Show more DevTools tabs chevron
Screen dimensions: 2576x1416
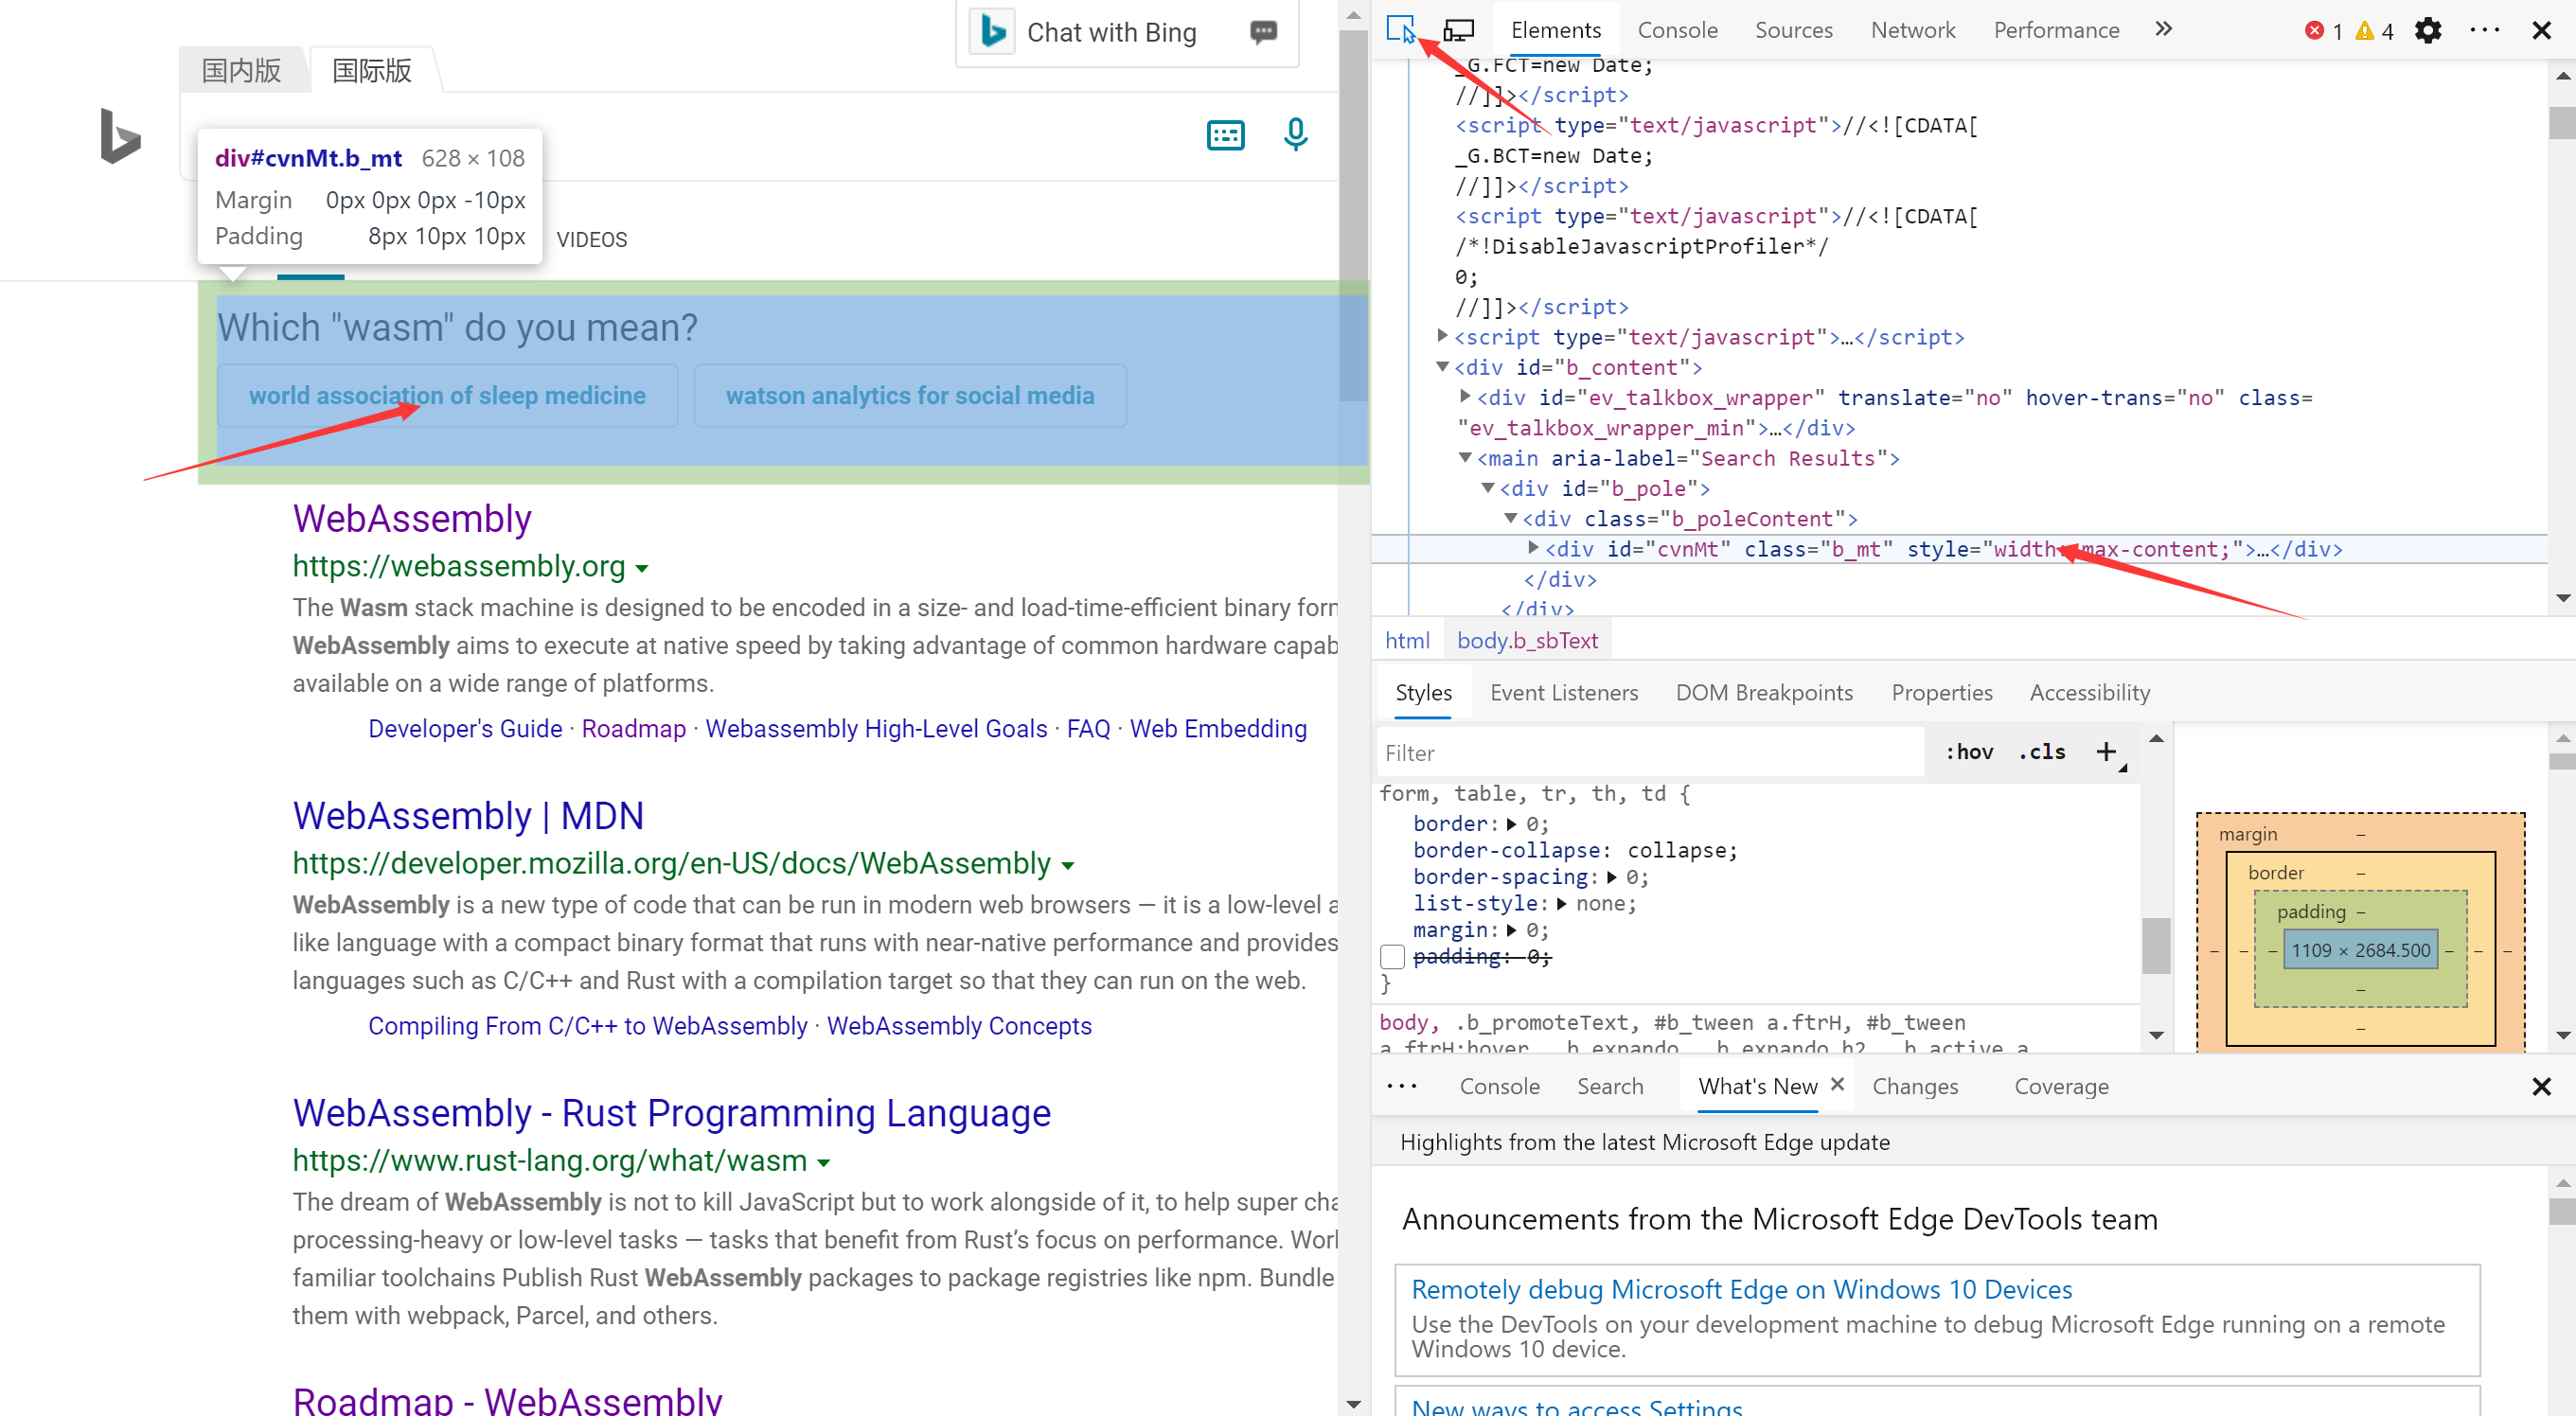coord(2163,29)
